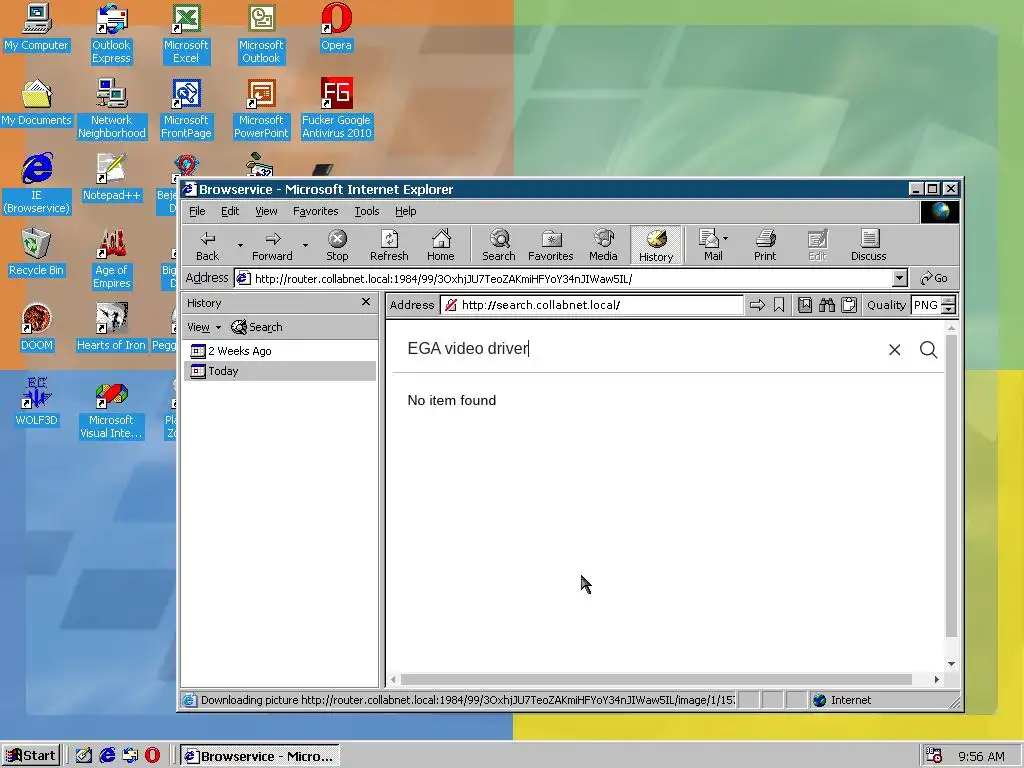Click the 9:56 AM tray clock
Screen dimensions: 1024x768
(x=981, y=756)
